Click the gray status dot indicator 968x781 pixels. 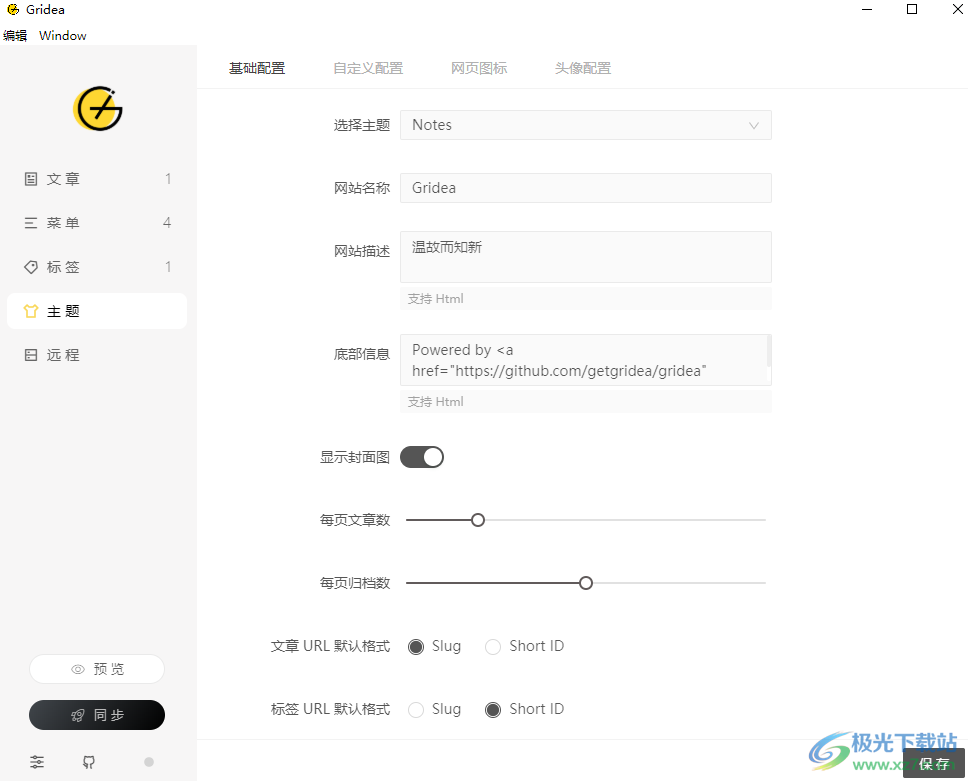tap(149, 762)
